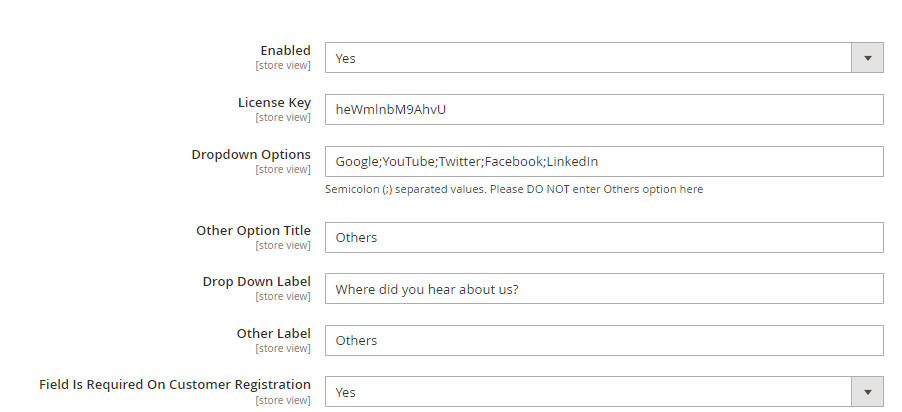The image size is (902, 412).
Task: Open the Enabled dropdown arrow
Action: [867, 58]
